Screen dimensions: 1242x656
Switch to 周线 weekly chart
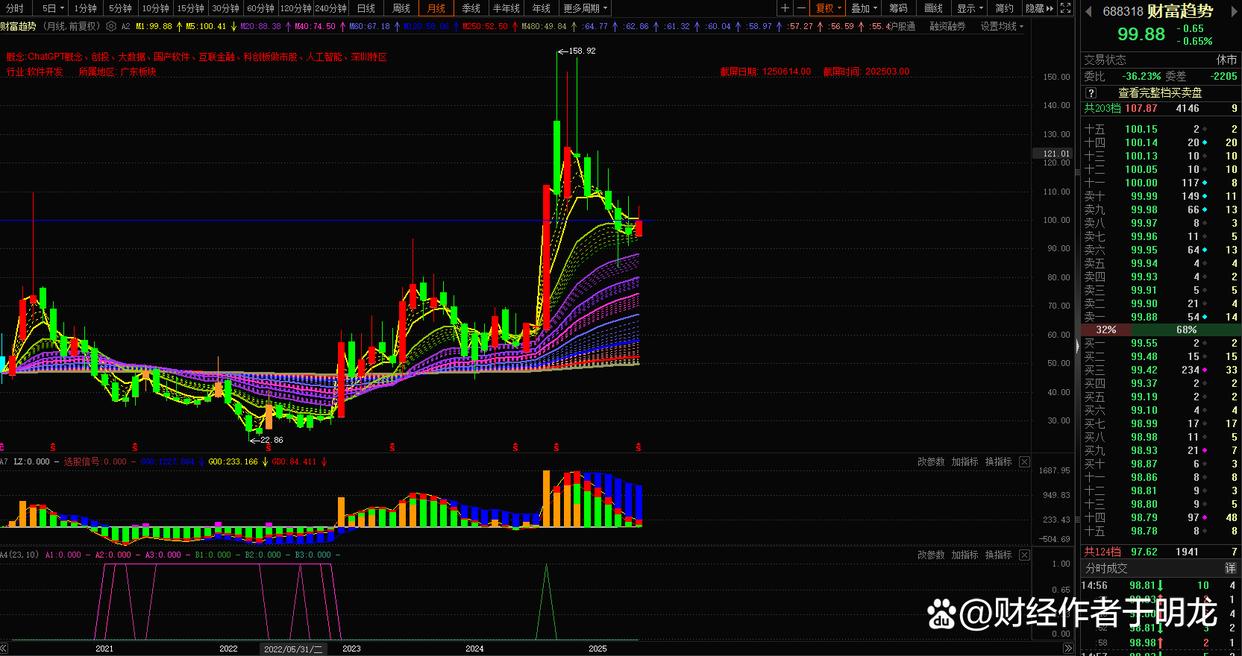pyautogui.click(x=401, y=8)
